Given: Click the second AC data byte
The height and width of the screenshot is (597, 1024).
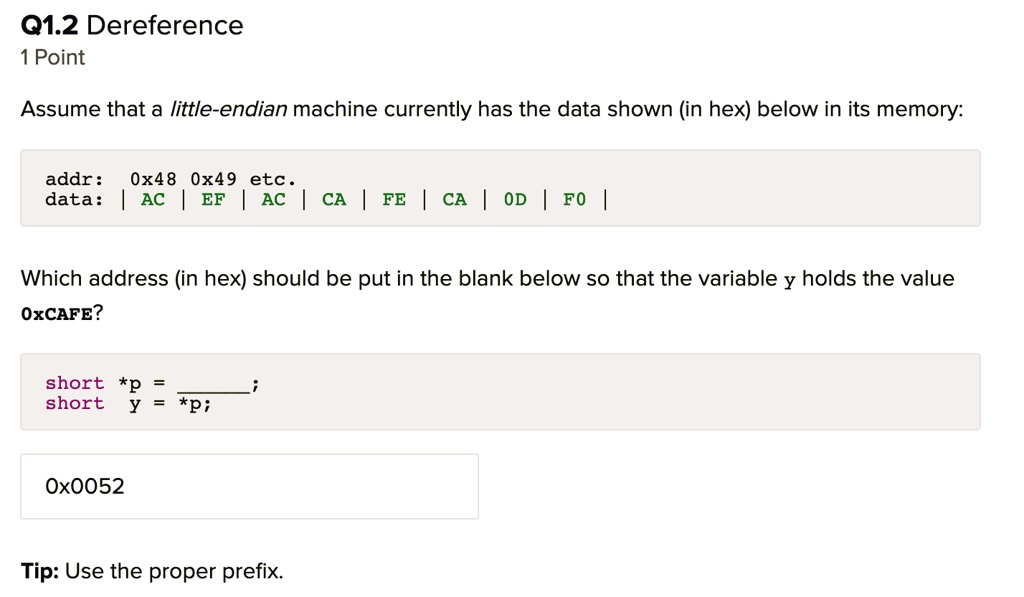Looking at the screenshot, I should click(274, 199).
